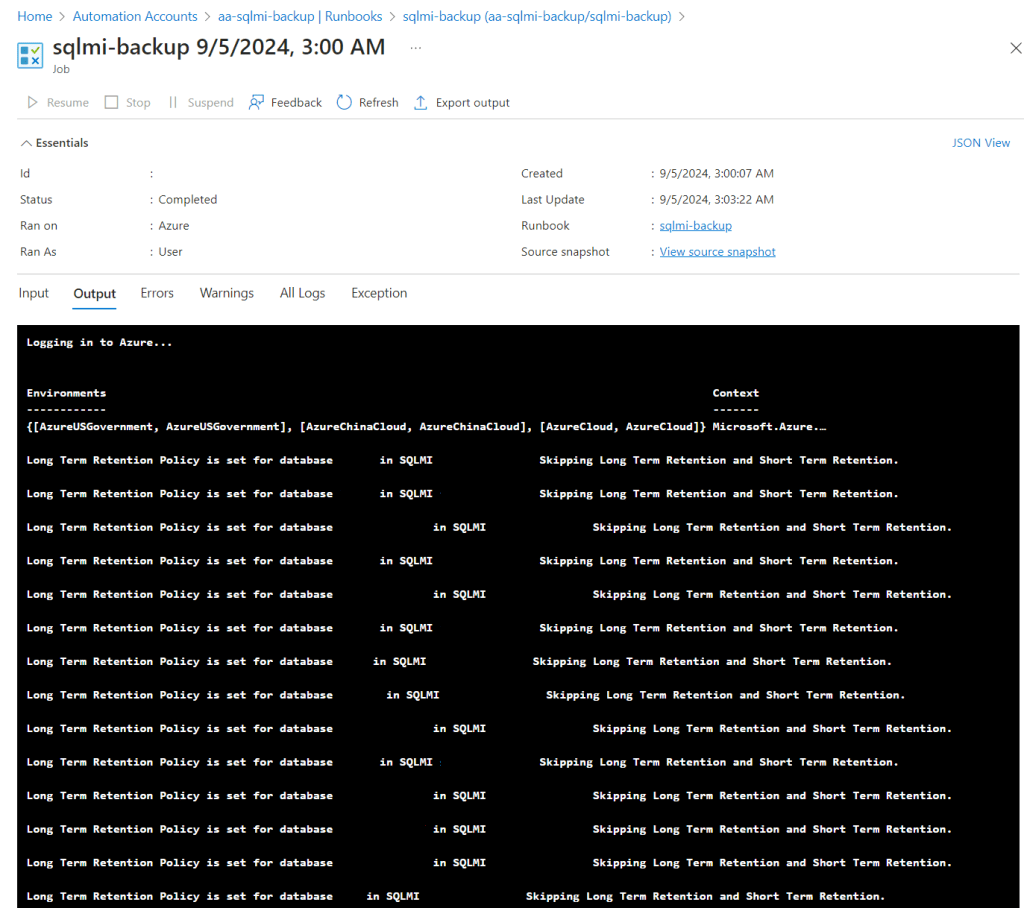Click the Suspend job button
Image resolution: width=1024 pixels, height=908 pixels.
(200, 103)
